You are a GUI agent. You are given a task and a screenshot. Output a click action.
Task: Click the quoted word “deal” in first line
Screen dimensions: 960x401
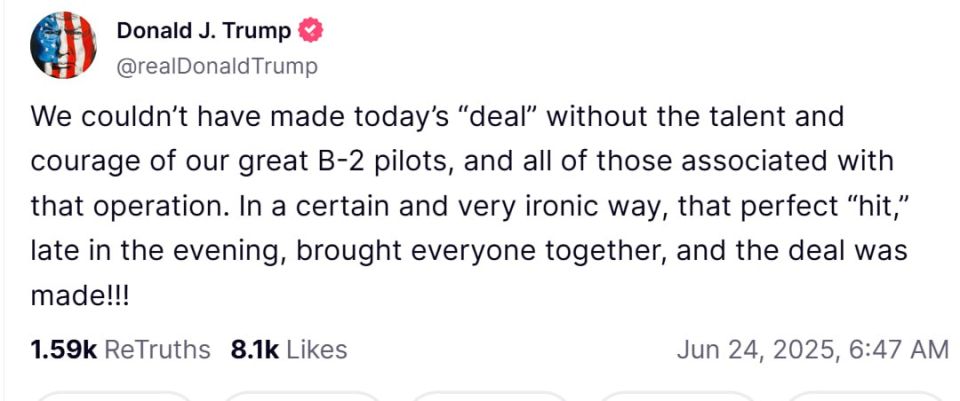tap(504, 116)
